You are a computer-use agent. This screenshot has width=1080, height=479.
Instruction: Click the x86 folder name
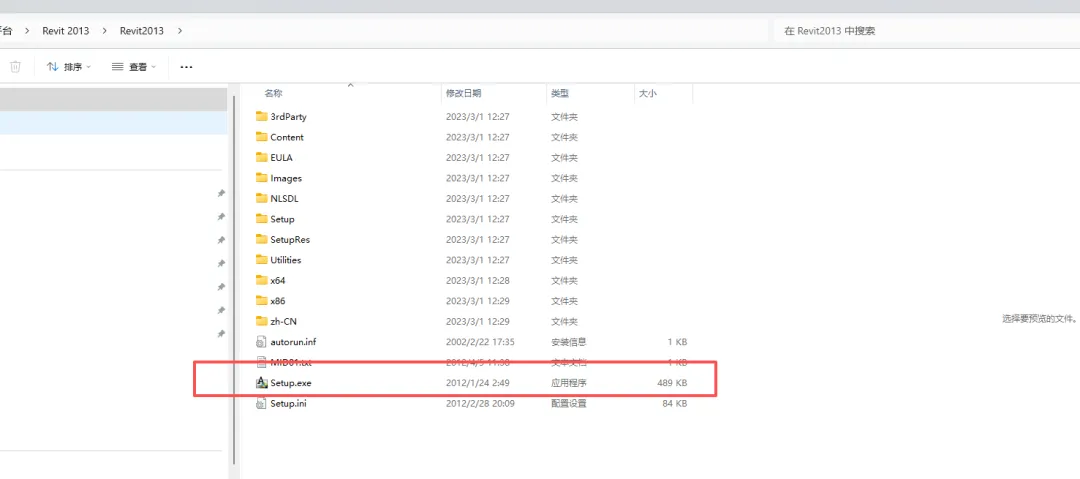click(278, 300)
